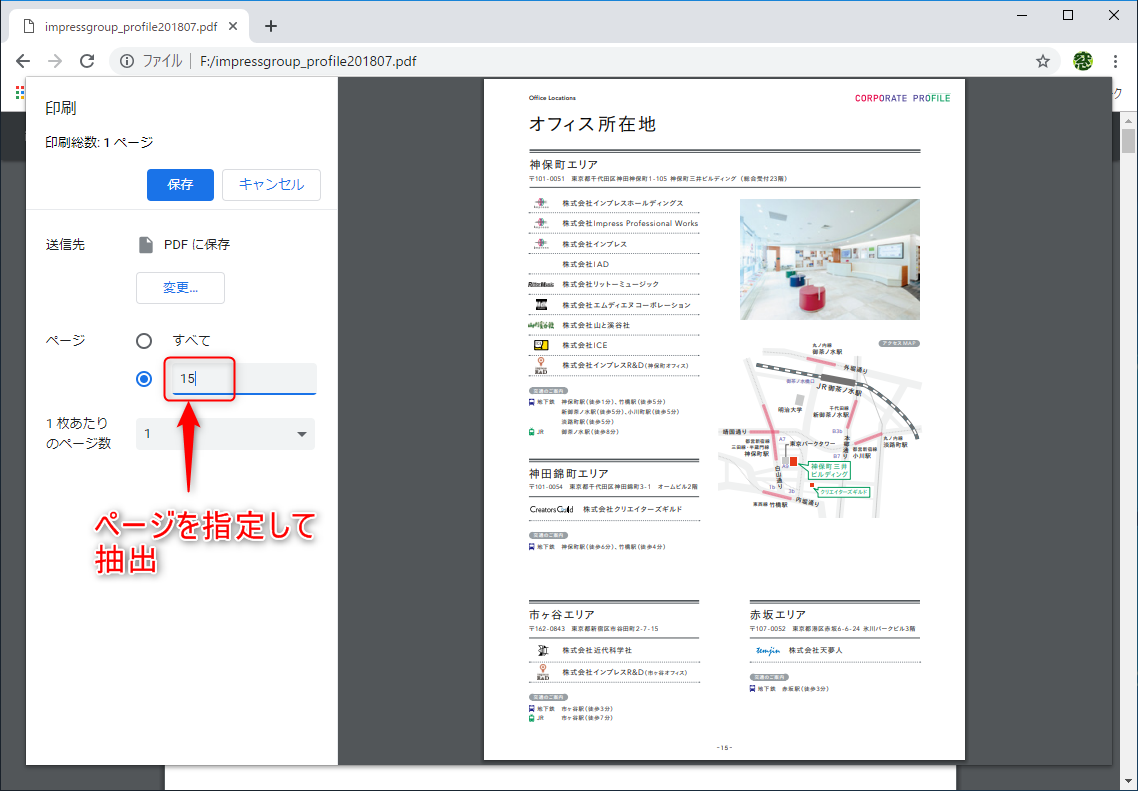
Task: Click the back navigation arrow
Action: click(23, 61)
